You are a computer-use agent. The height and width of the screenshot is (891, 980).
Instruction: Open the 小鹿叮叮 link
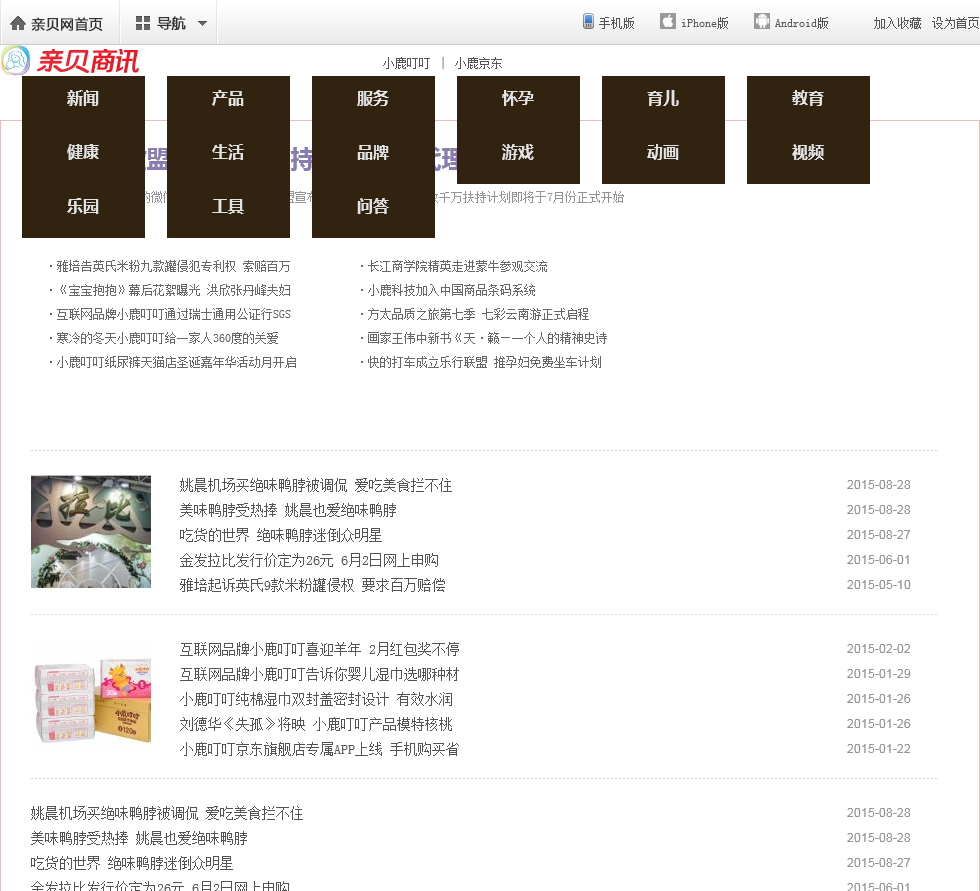click(x=406, y=63)
